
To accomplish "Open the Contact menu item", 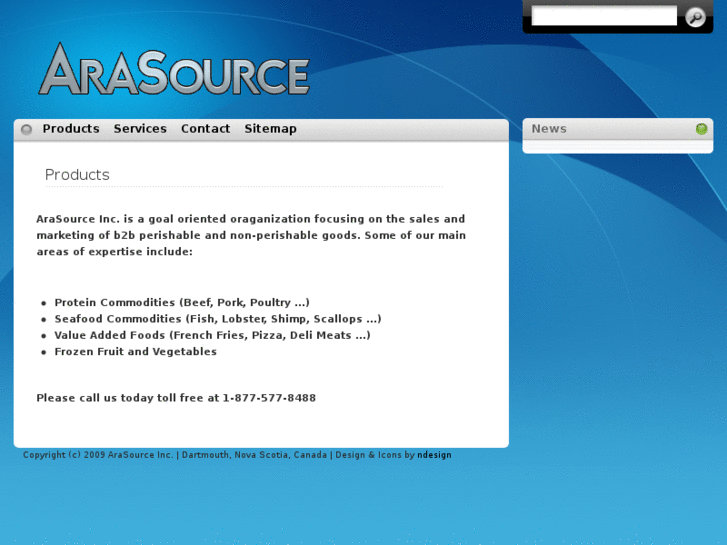I will click(x=205, y=128).
